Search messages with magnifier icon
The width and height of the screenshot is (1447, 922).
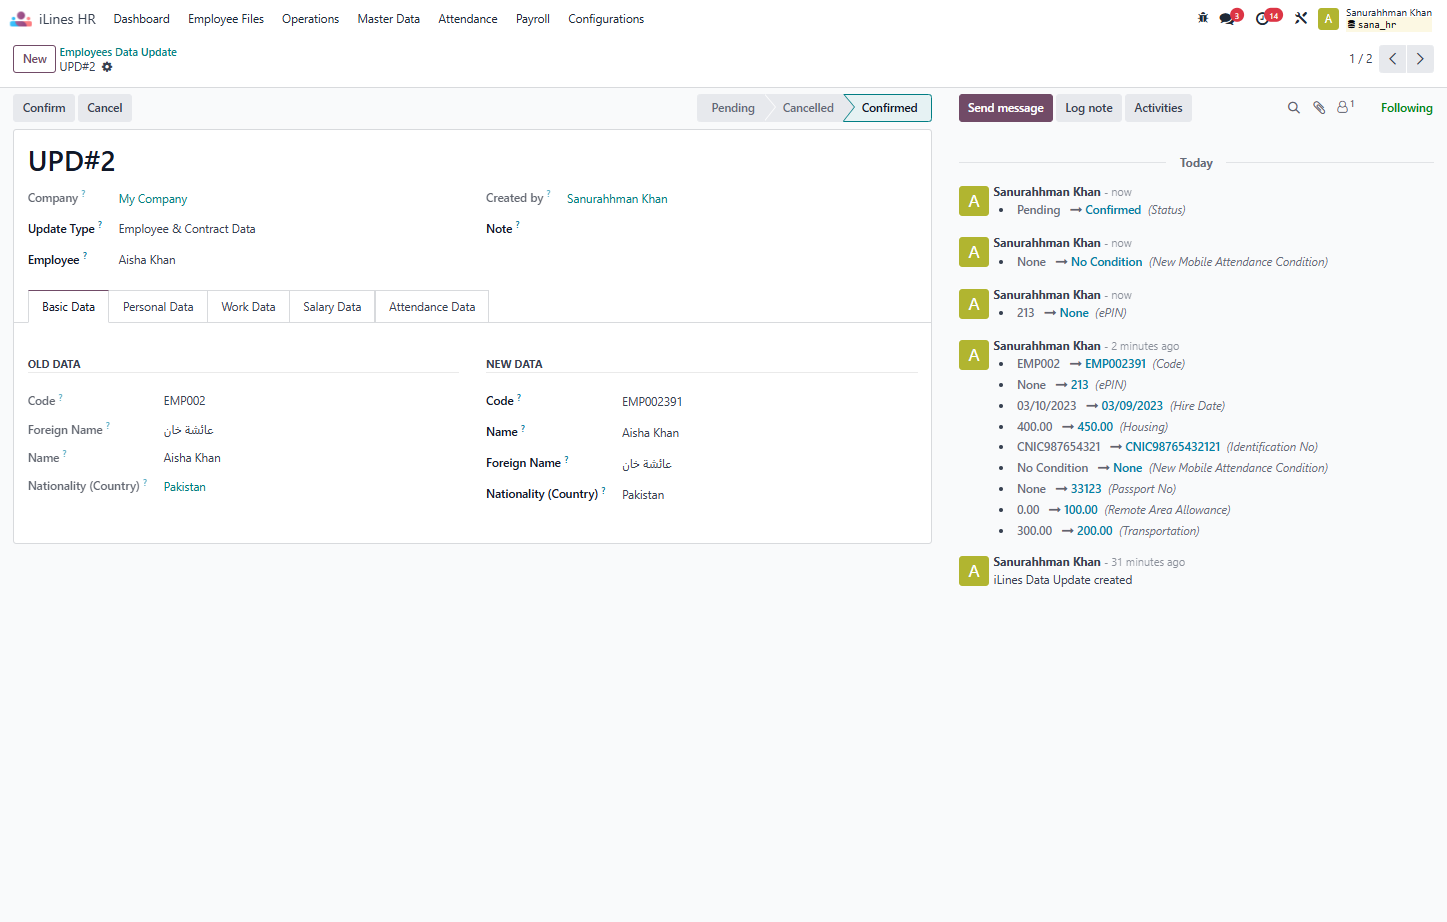click(1293, 108)
